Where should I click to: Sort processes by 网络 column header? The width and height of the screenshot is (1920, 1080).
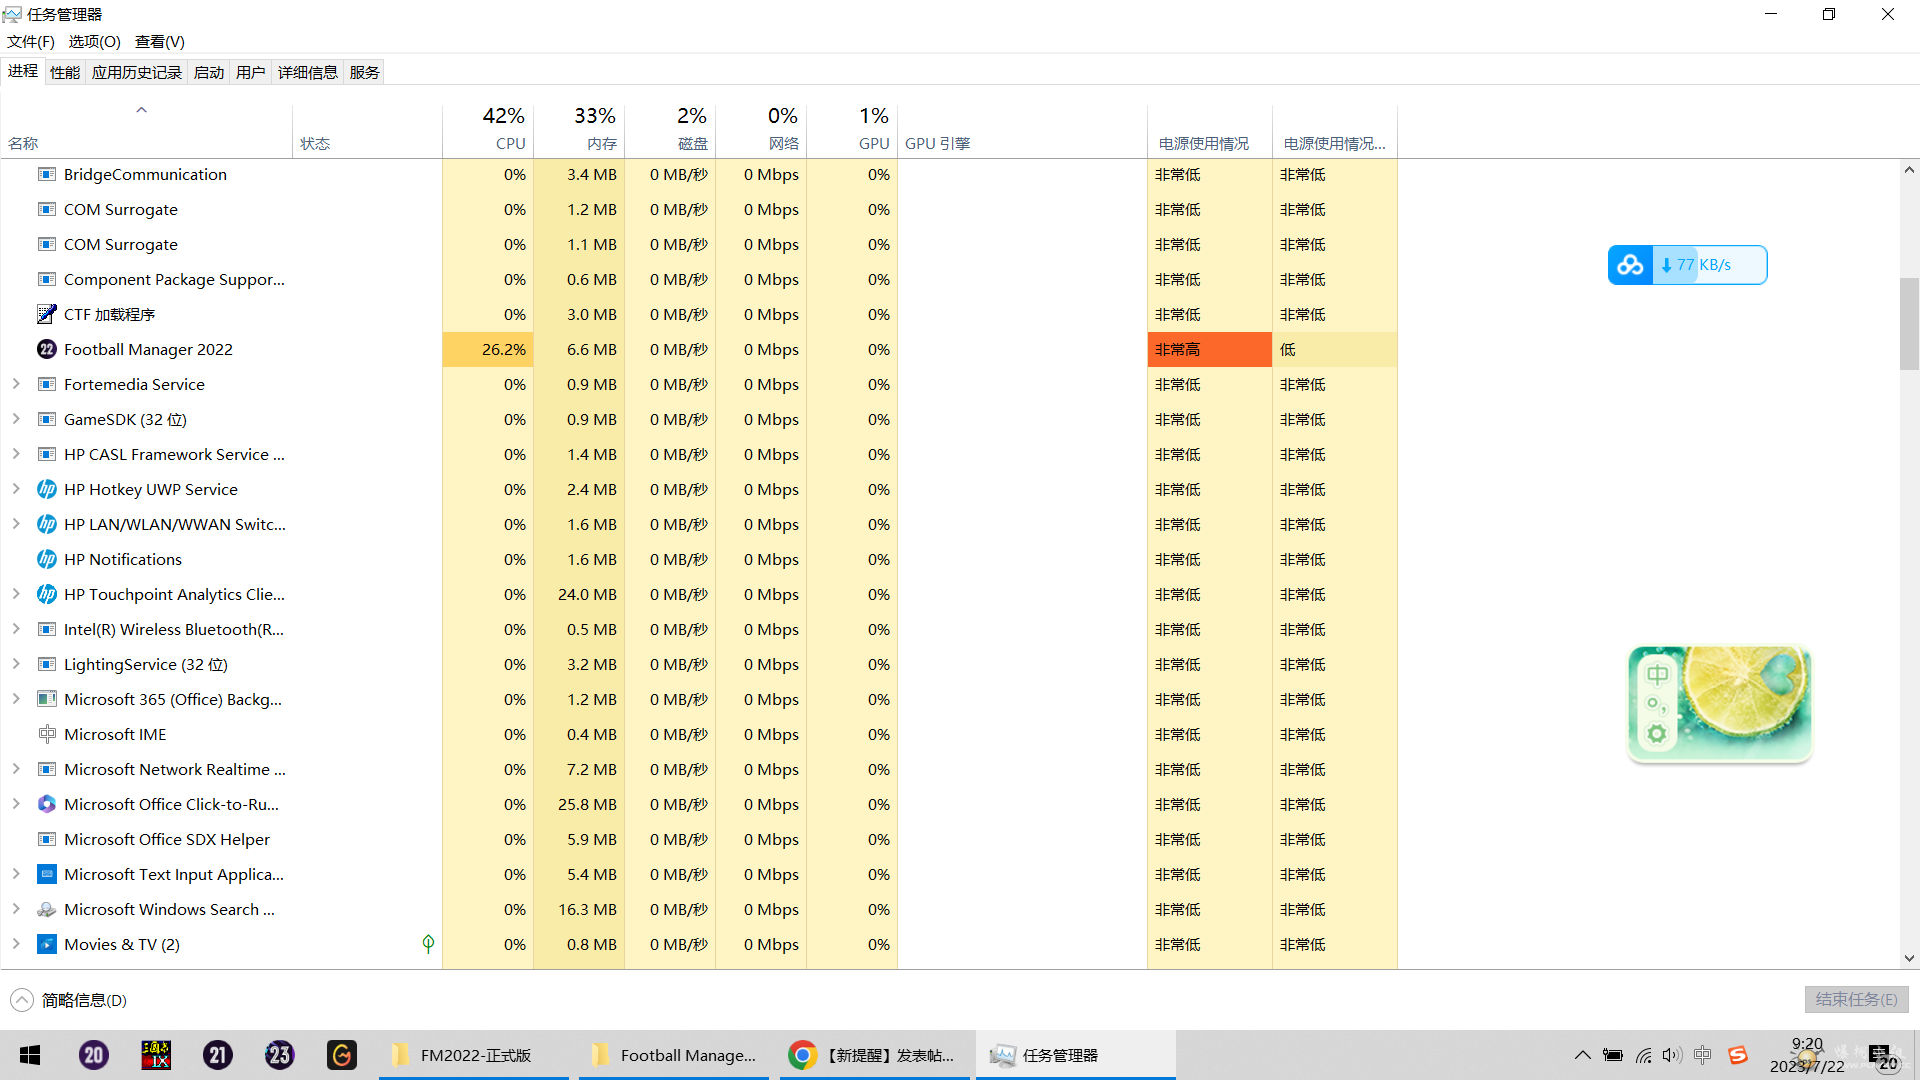click(x=761, y=130)
